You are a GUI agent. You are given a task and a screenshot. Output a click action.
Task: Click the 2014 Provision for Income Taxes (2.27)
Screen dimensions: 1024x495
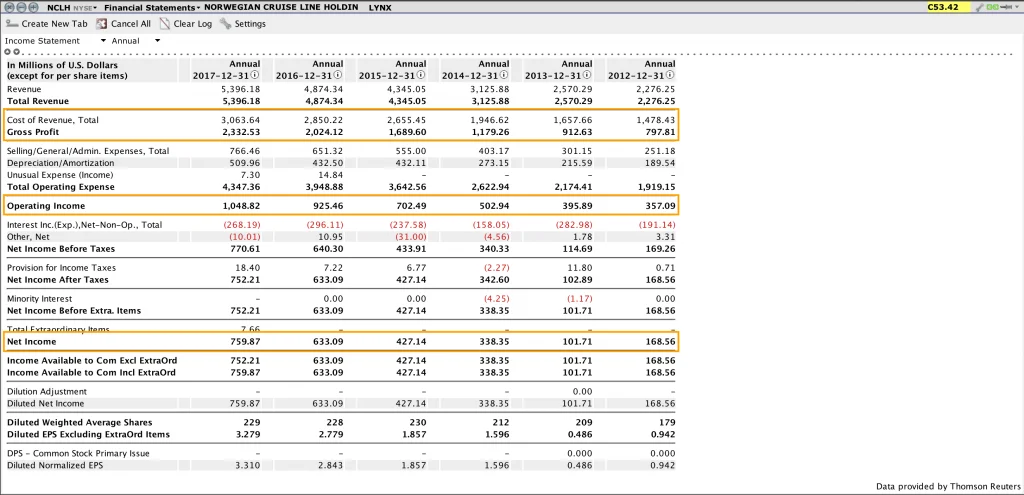497,268
